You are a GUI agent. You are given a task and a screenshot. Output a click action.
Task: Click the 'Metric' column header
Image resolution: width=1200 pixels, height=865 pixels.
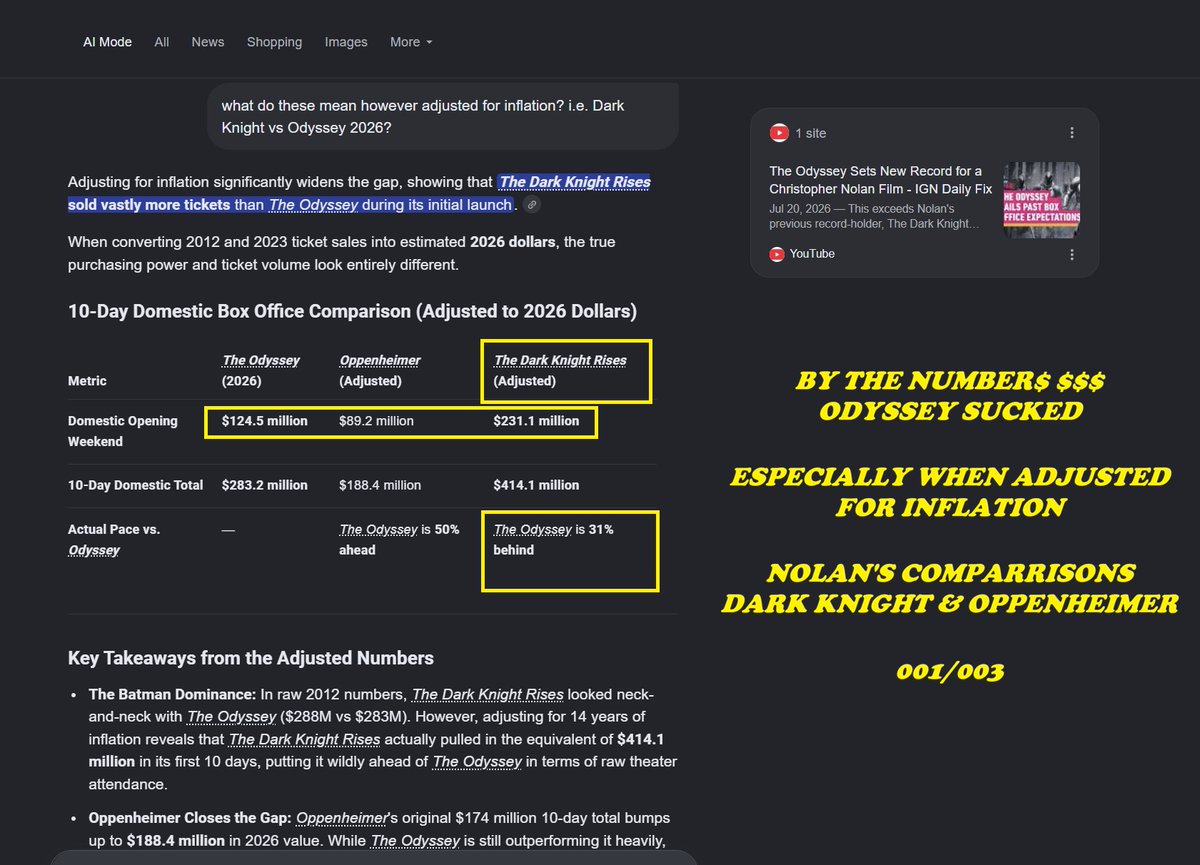[87, 381]
